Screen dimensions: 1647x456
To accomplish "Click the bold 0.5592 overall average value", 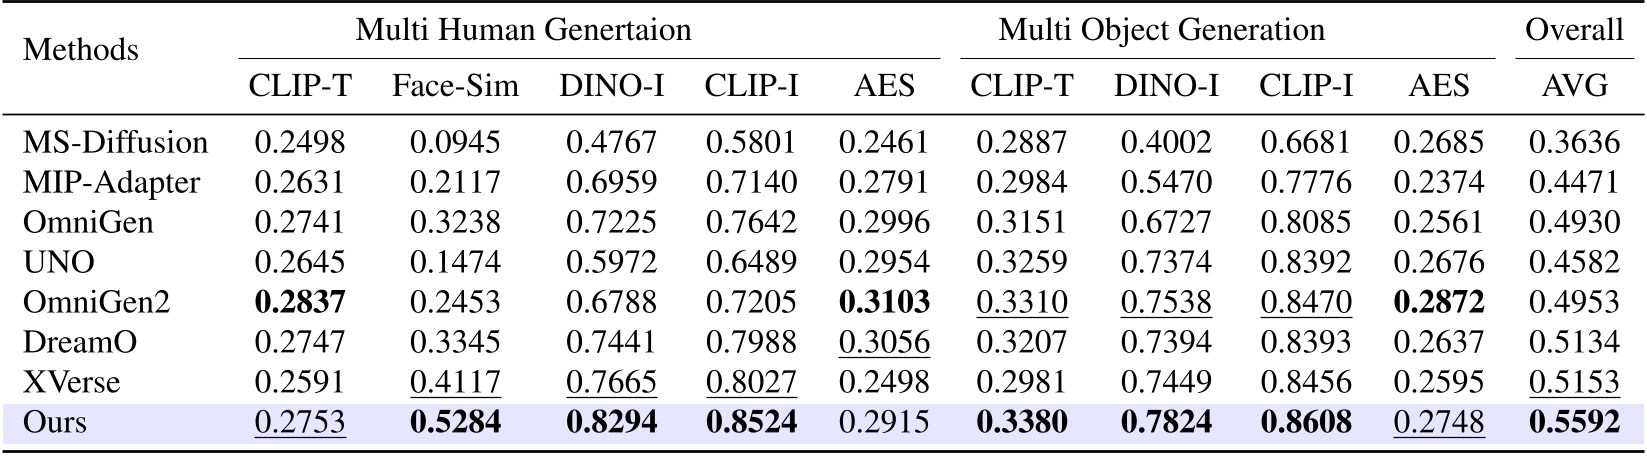I will 1574,422.
